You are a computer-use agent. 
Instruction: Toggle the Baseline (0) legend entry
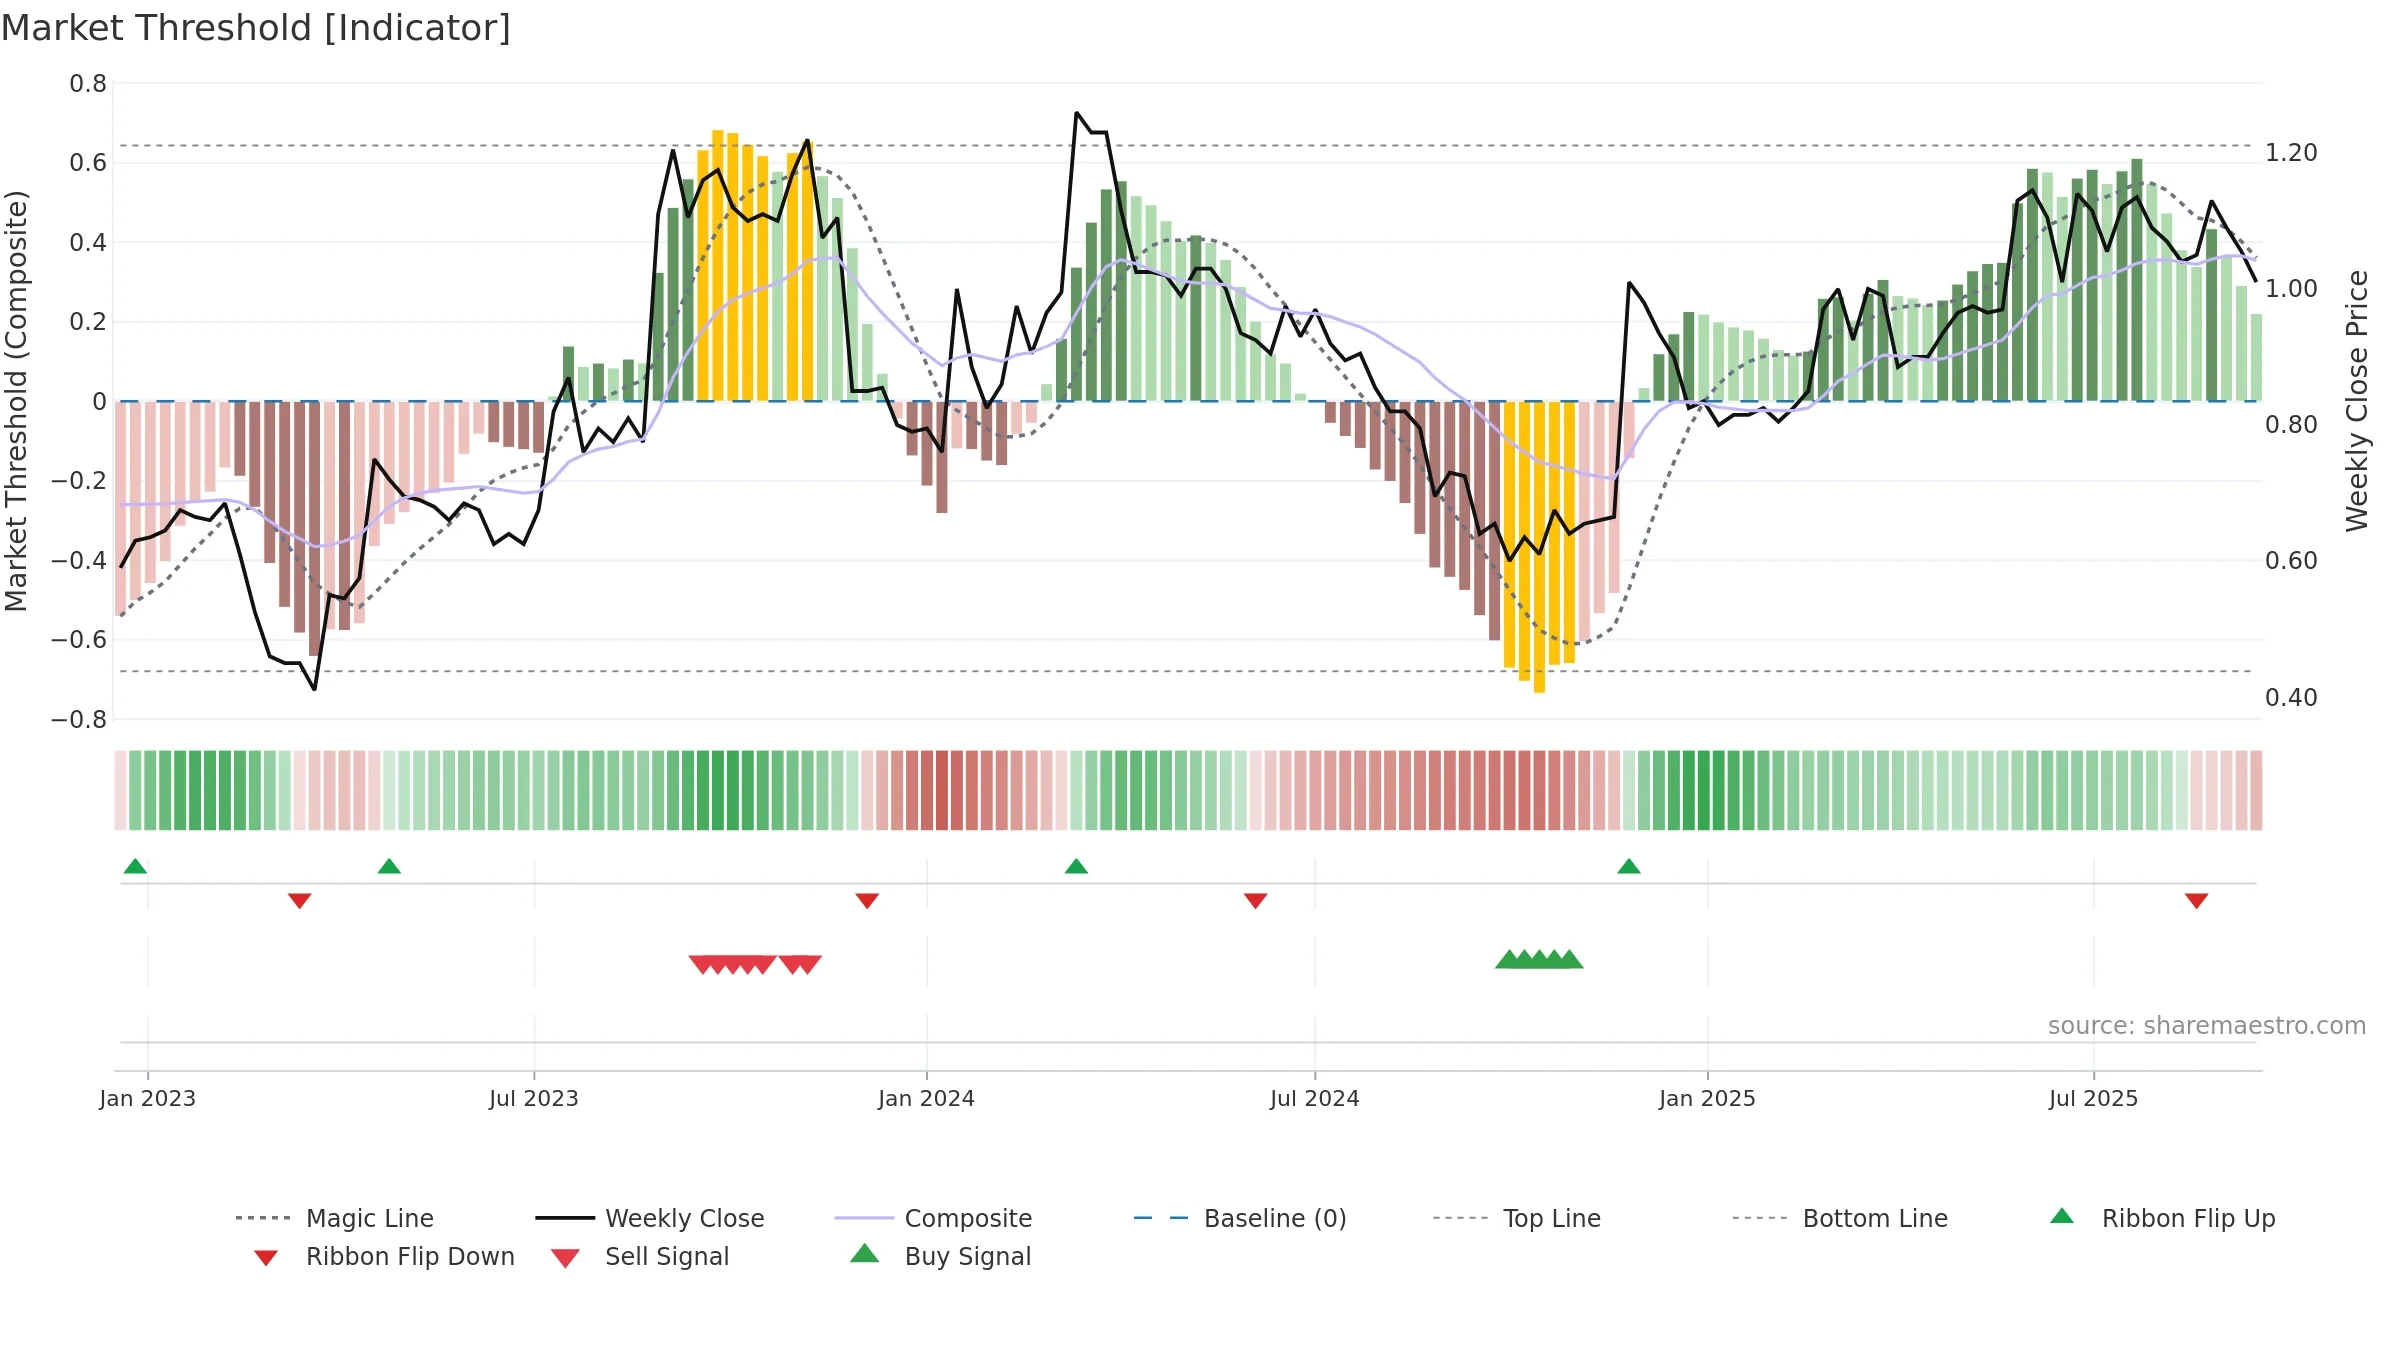click(x=1240, y=1218)
